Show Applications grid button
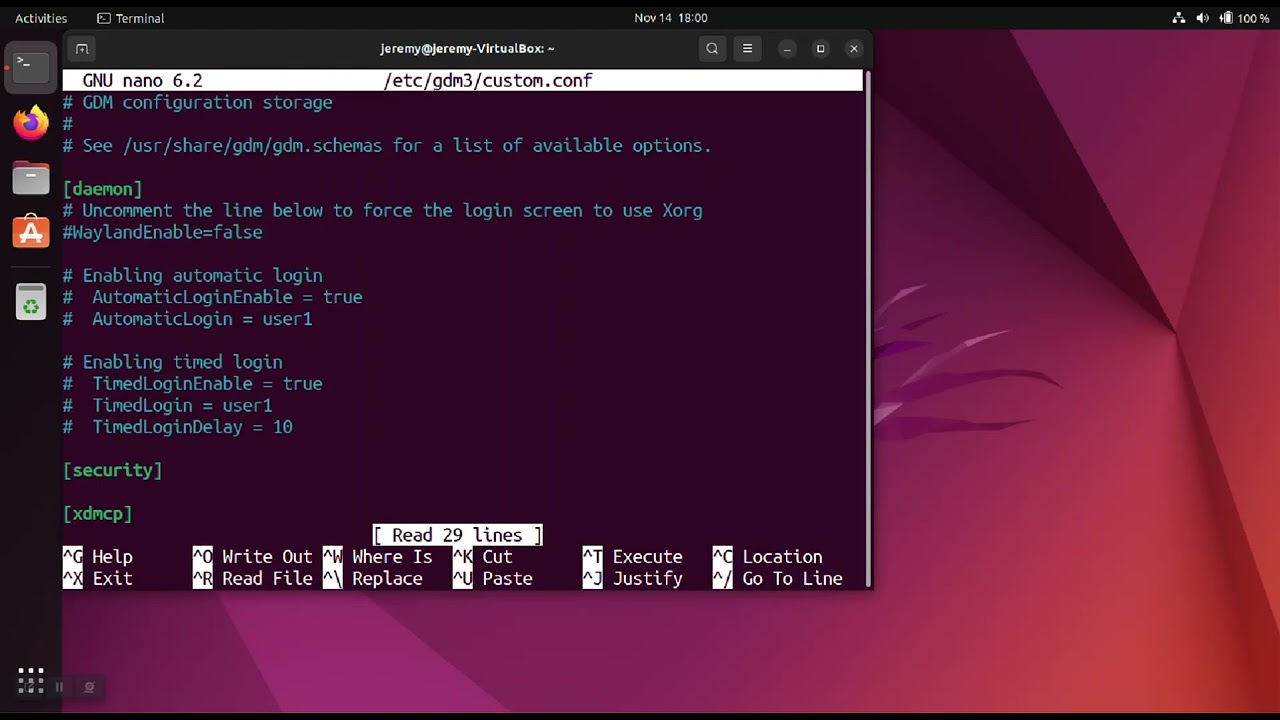Screen dimensions: 1280x720 click(31, 680)
